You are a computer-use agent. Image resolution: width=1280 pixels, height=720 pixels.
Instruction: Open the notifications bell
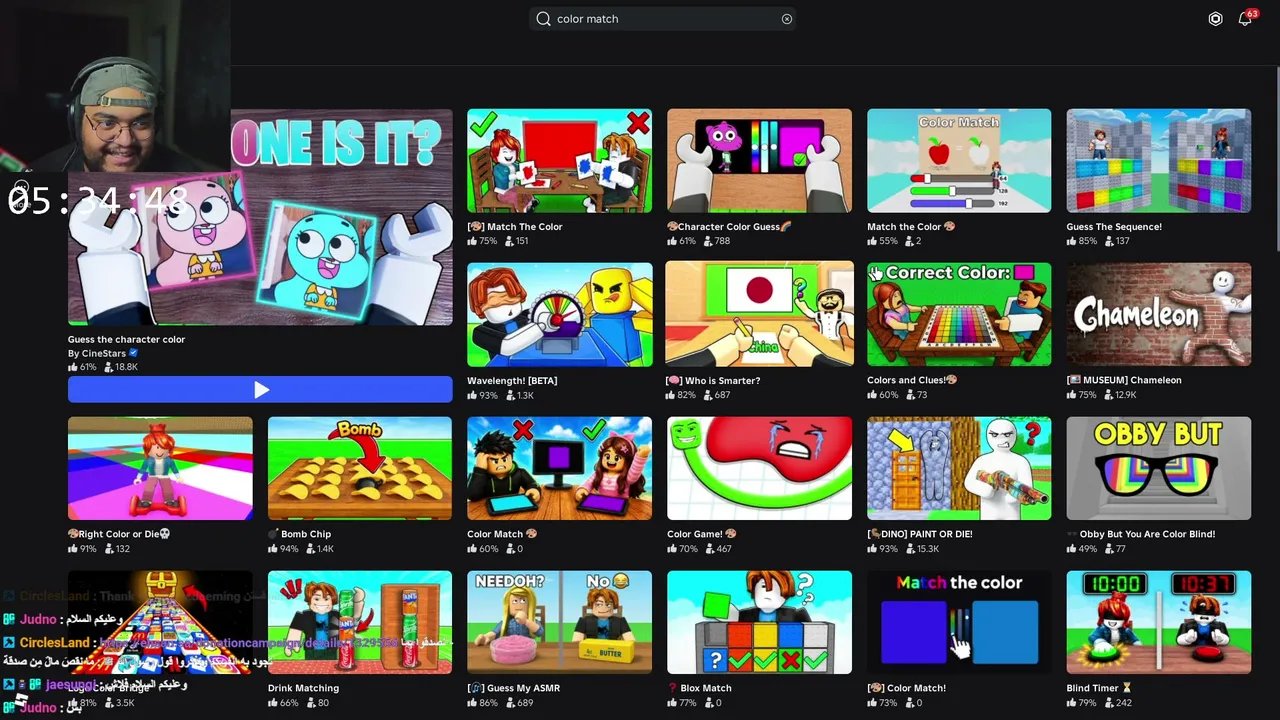[1245, 19]
